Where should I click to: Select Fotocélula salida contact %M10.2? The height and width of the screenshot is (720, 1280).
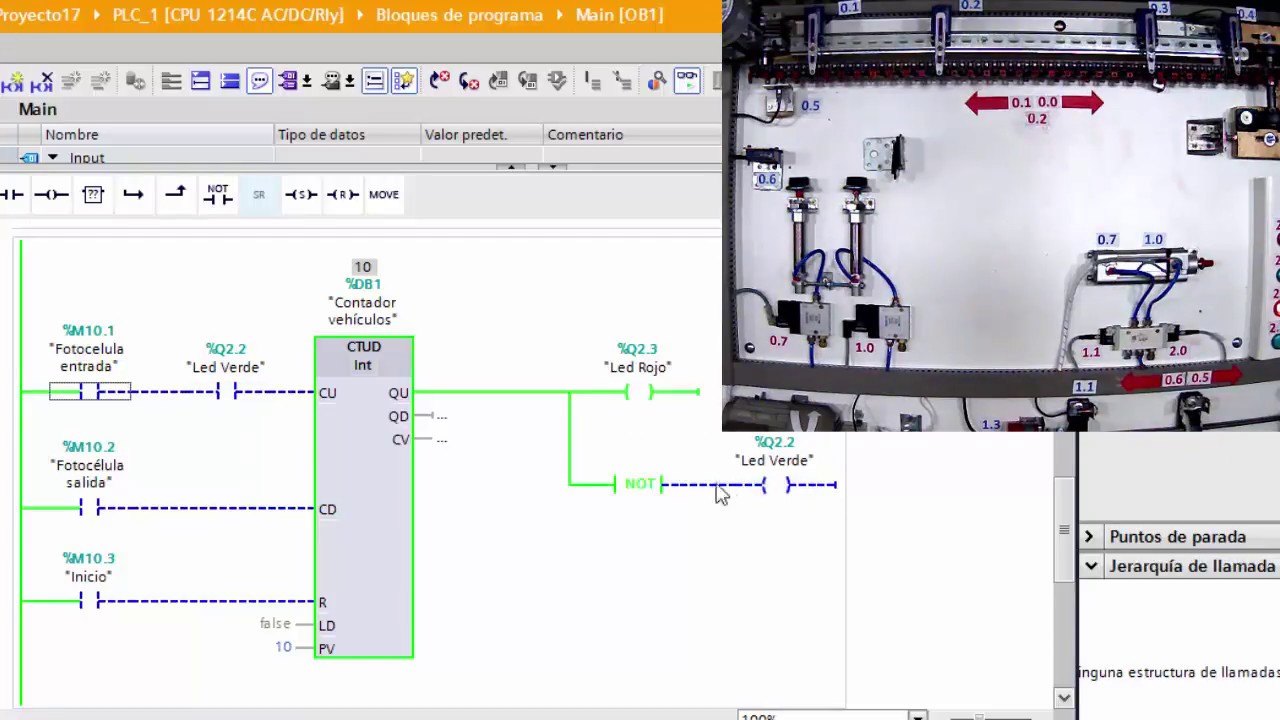90,508
